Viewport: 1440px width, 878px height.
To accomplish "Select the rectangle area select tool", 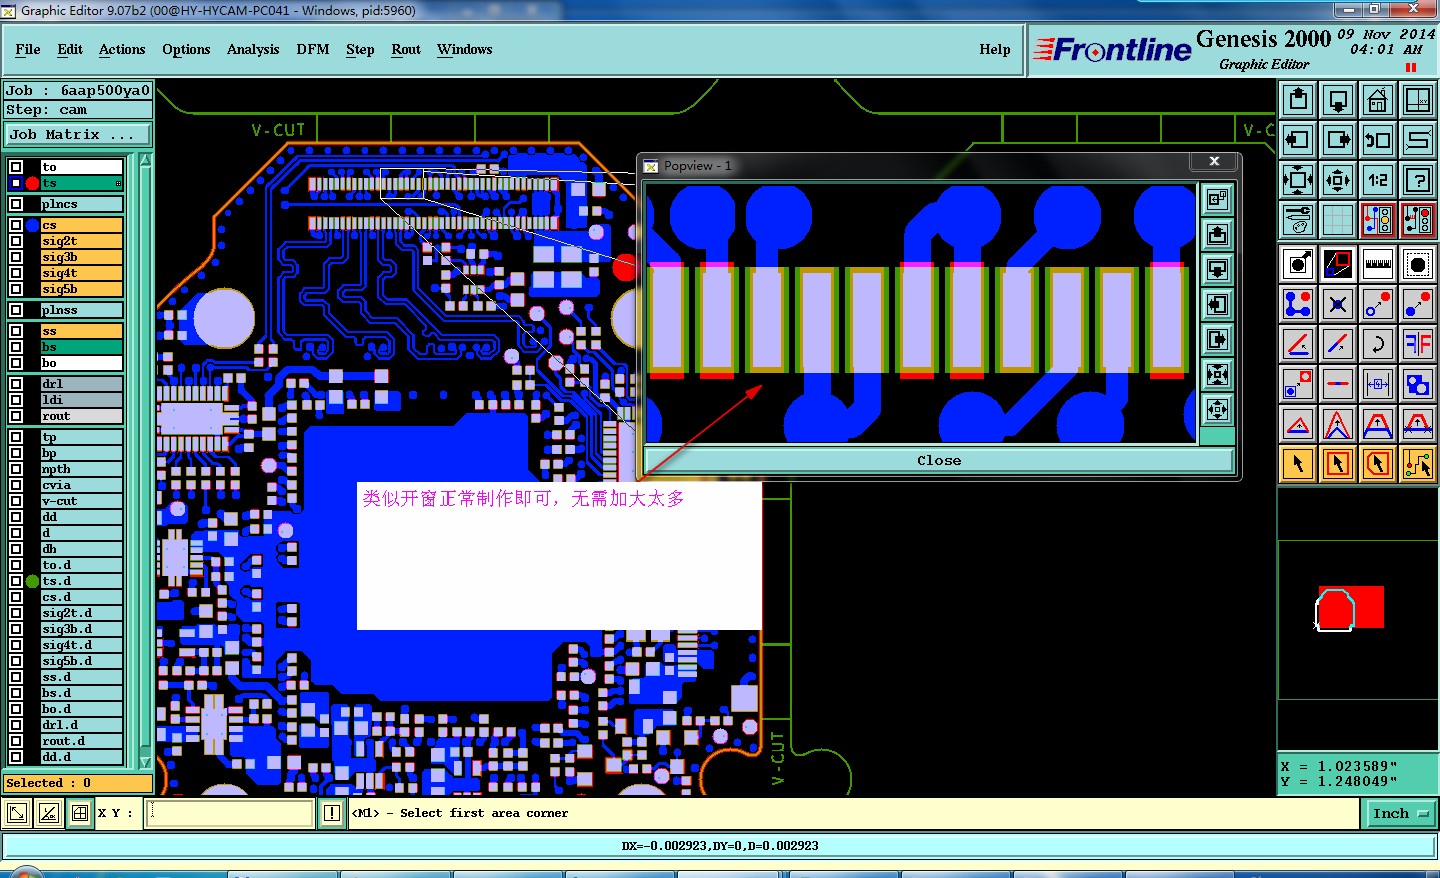I will [1338, 464].
